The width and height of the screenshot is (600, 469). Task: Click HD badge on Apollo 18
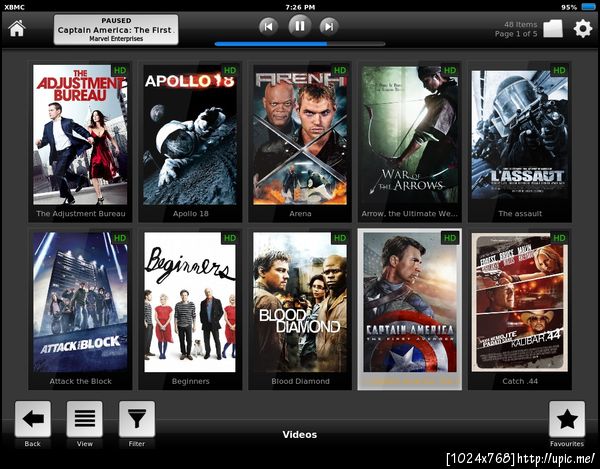[230, 70]
